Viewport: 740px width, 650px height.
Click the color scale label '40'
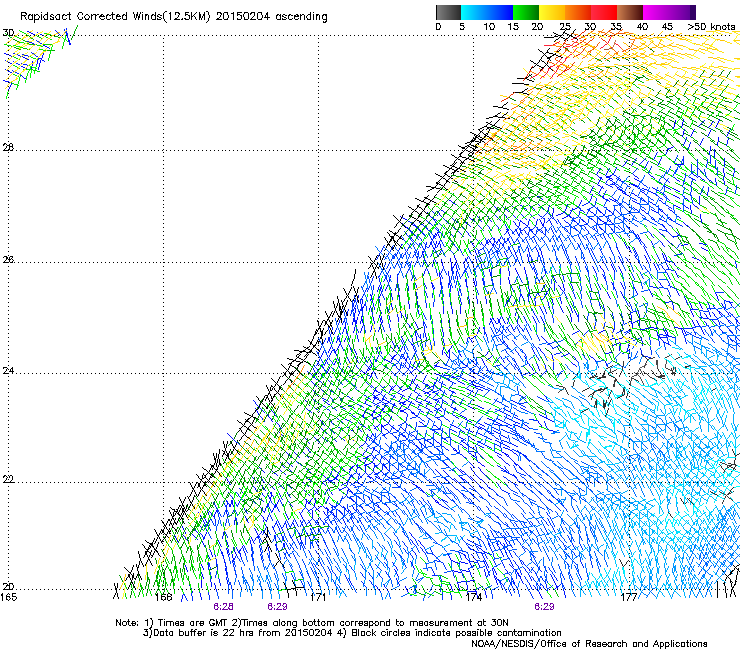tap(642, 27)
